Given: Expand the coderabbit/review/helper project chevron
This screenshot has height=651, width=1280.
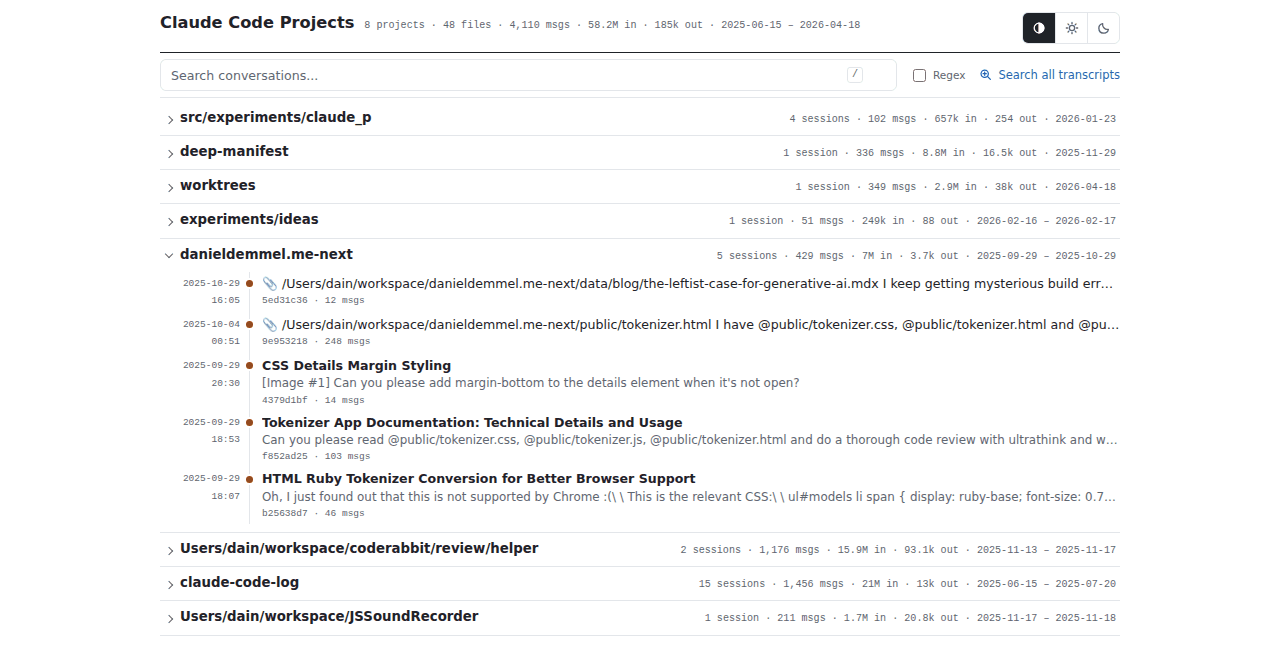Looking at the screenshot, I should pyautogui.click(x=170, y=550).
